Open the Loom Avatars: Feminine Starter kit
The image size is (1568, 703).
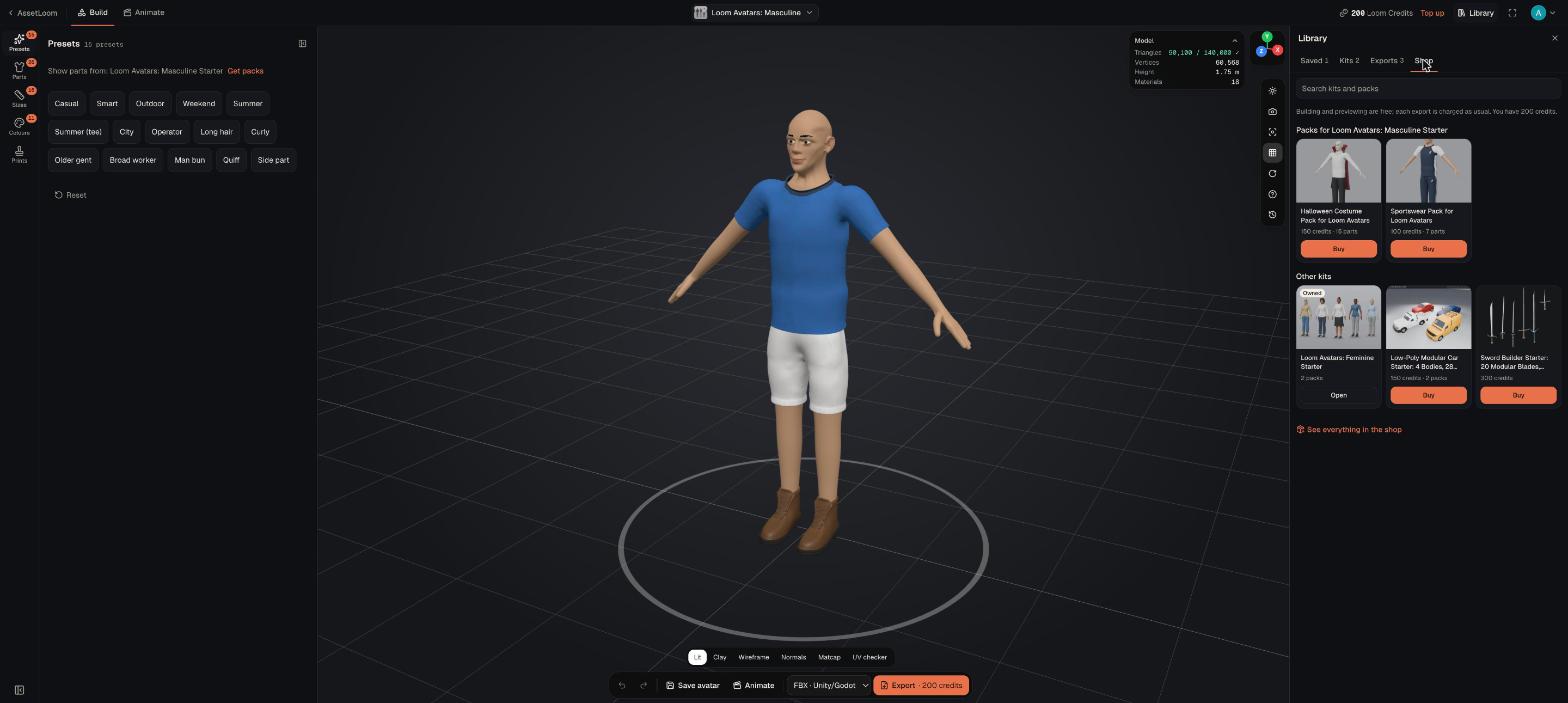tap(1338, 395)
